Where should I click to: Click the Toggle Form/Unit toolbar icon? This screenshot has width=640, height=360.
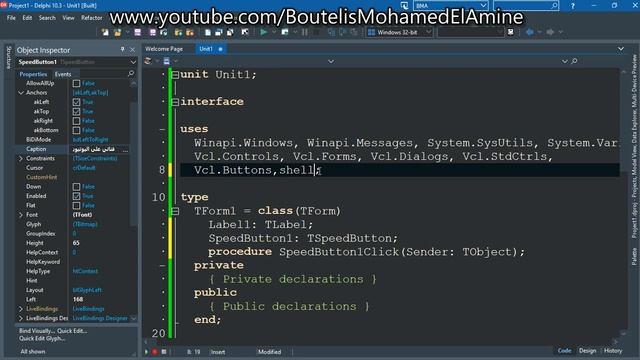point(230,32)
